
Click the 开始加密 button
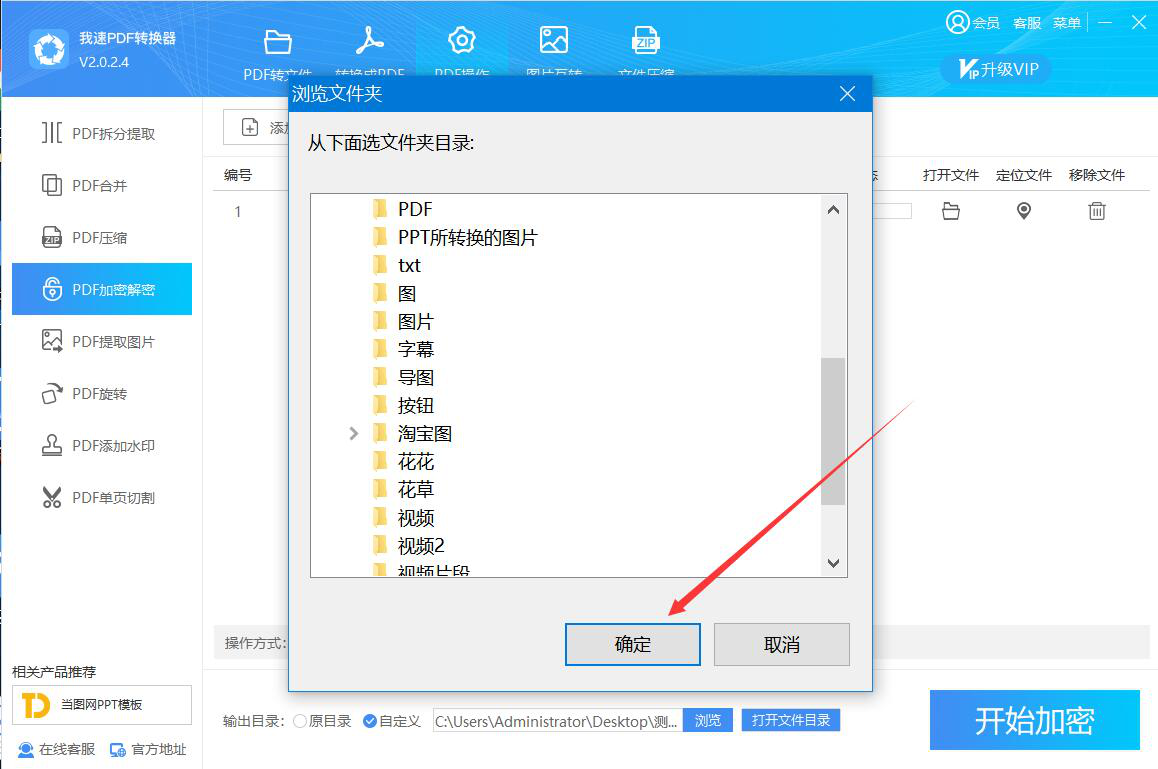click(x=1035, y=720)
